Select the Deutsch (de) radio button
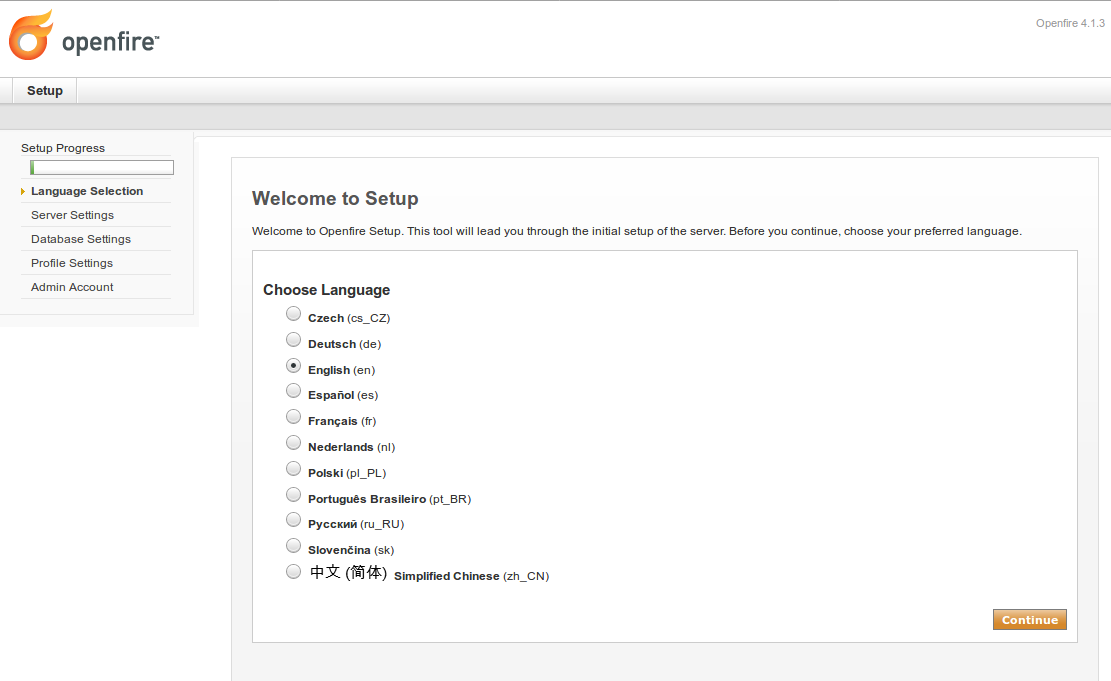This screenshot has width=1111, height=681. tap(293, 339)
